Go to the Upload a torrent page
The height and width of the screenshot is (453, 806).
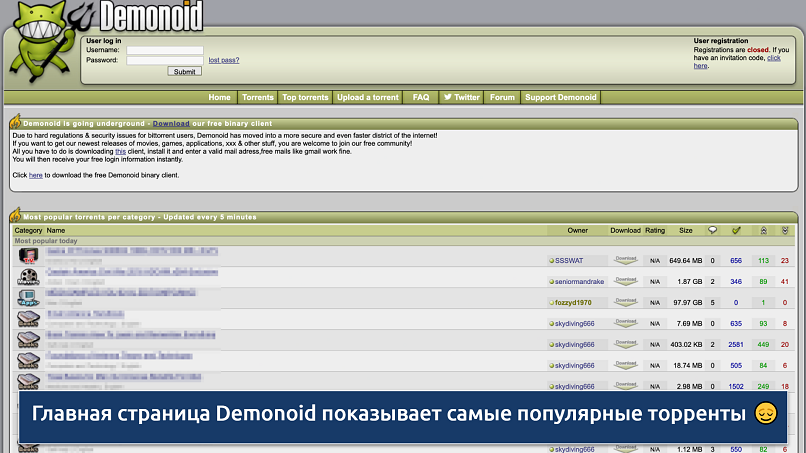click(x=367, y=97)
